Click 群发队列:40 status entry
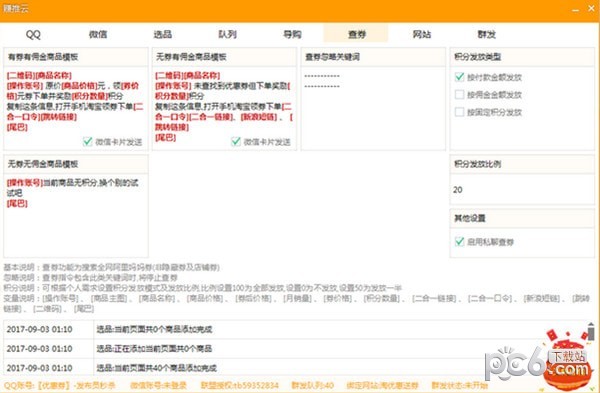Viewport: 600px width, 393px height. coord(313,385)
